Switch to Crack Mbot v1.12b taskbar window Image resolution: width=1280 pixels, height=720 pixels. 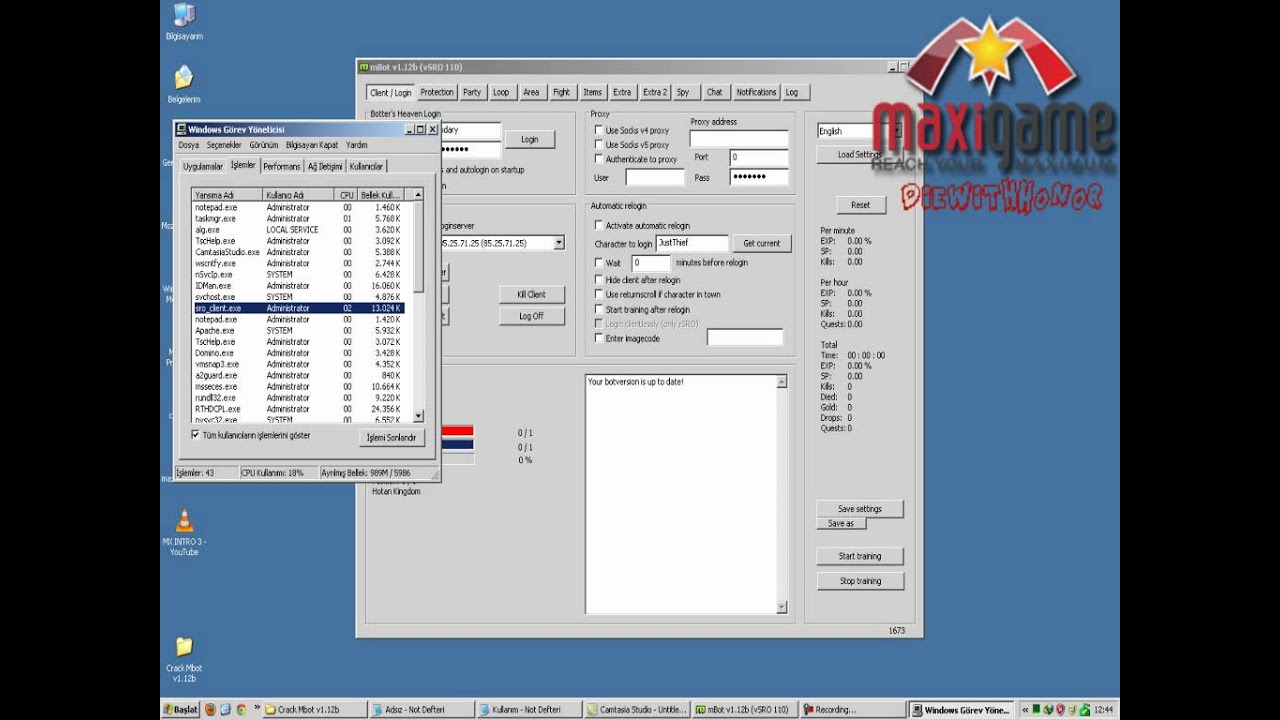pyautogui.click(x=313, y=710)
